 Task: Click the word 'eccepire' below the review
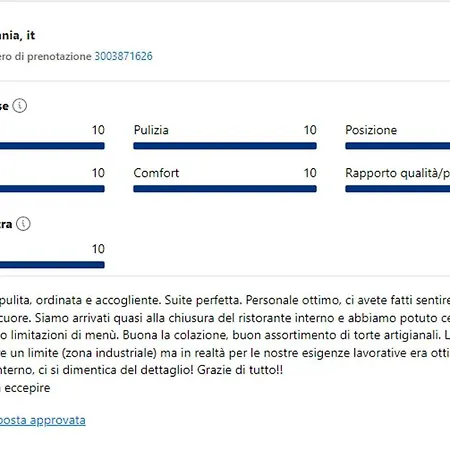coord(27,388)
